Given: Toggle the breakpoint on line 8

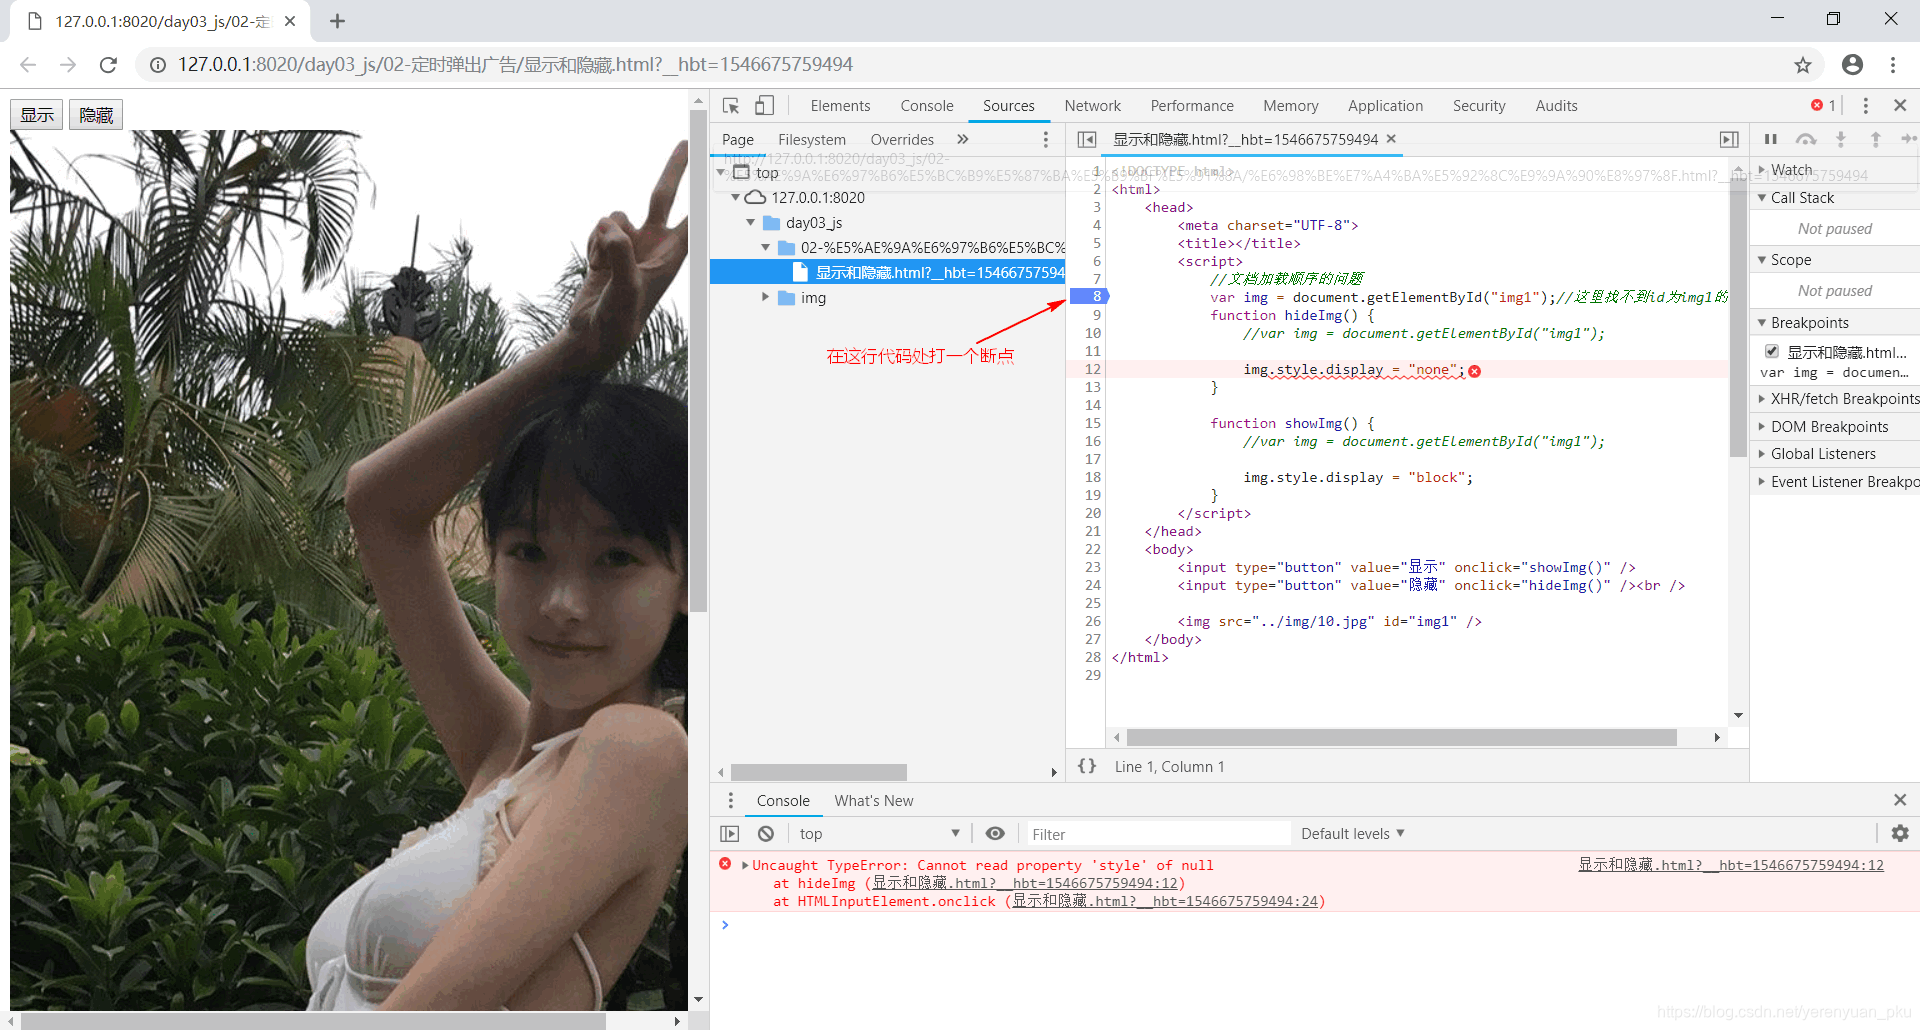Looking at the screenshot, I should pos(1089,296).
